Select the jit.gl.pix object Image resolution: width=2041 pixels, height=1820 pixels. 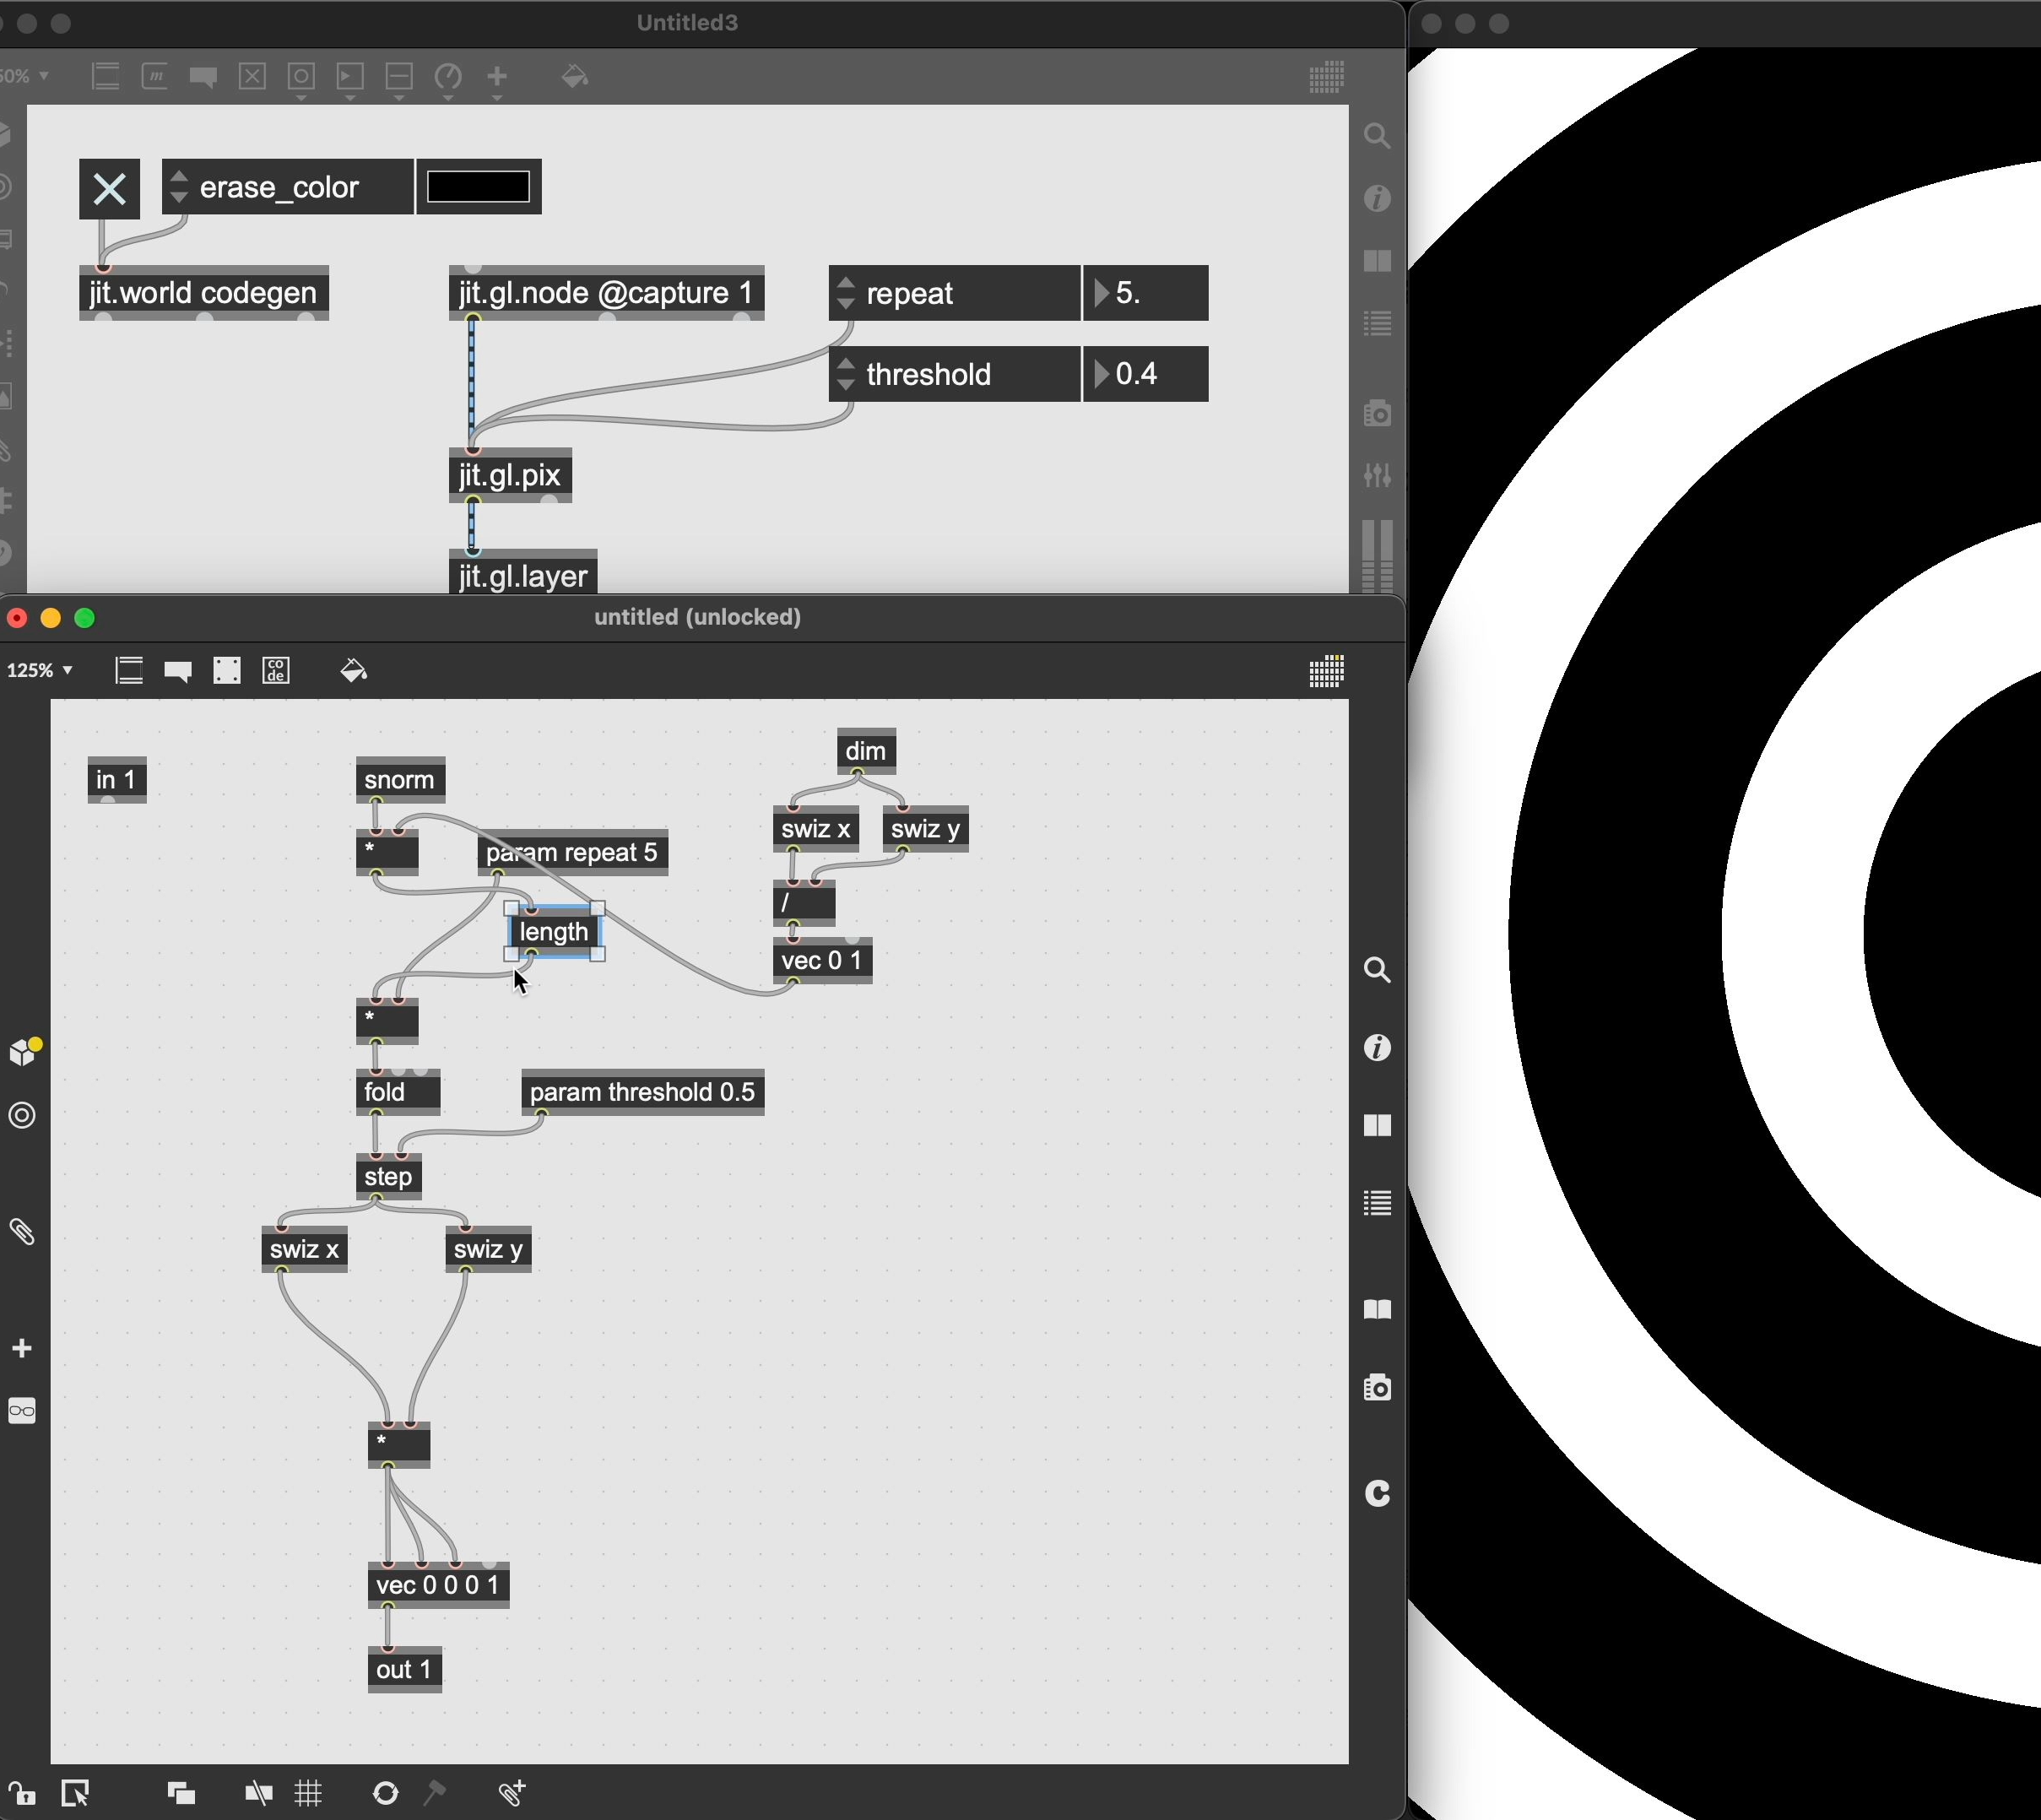click(x=510, y=476)
